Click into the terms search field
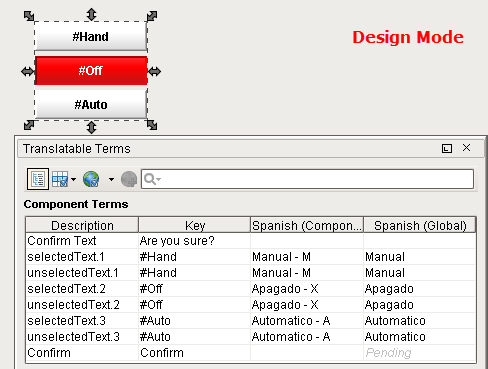Viewport: 488px width, 369px height. [307, 179]
